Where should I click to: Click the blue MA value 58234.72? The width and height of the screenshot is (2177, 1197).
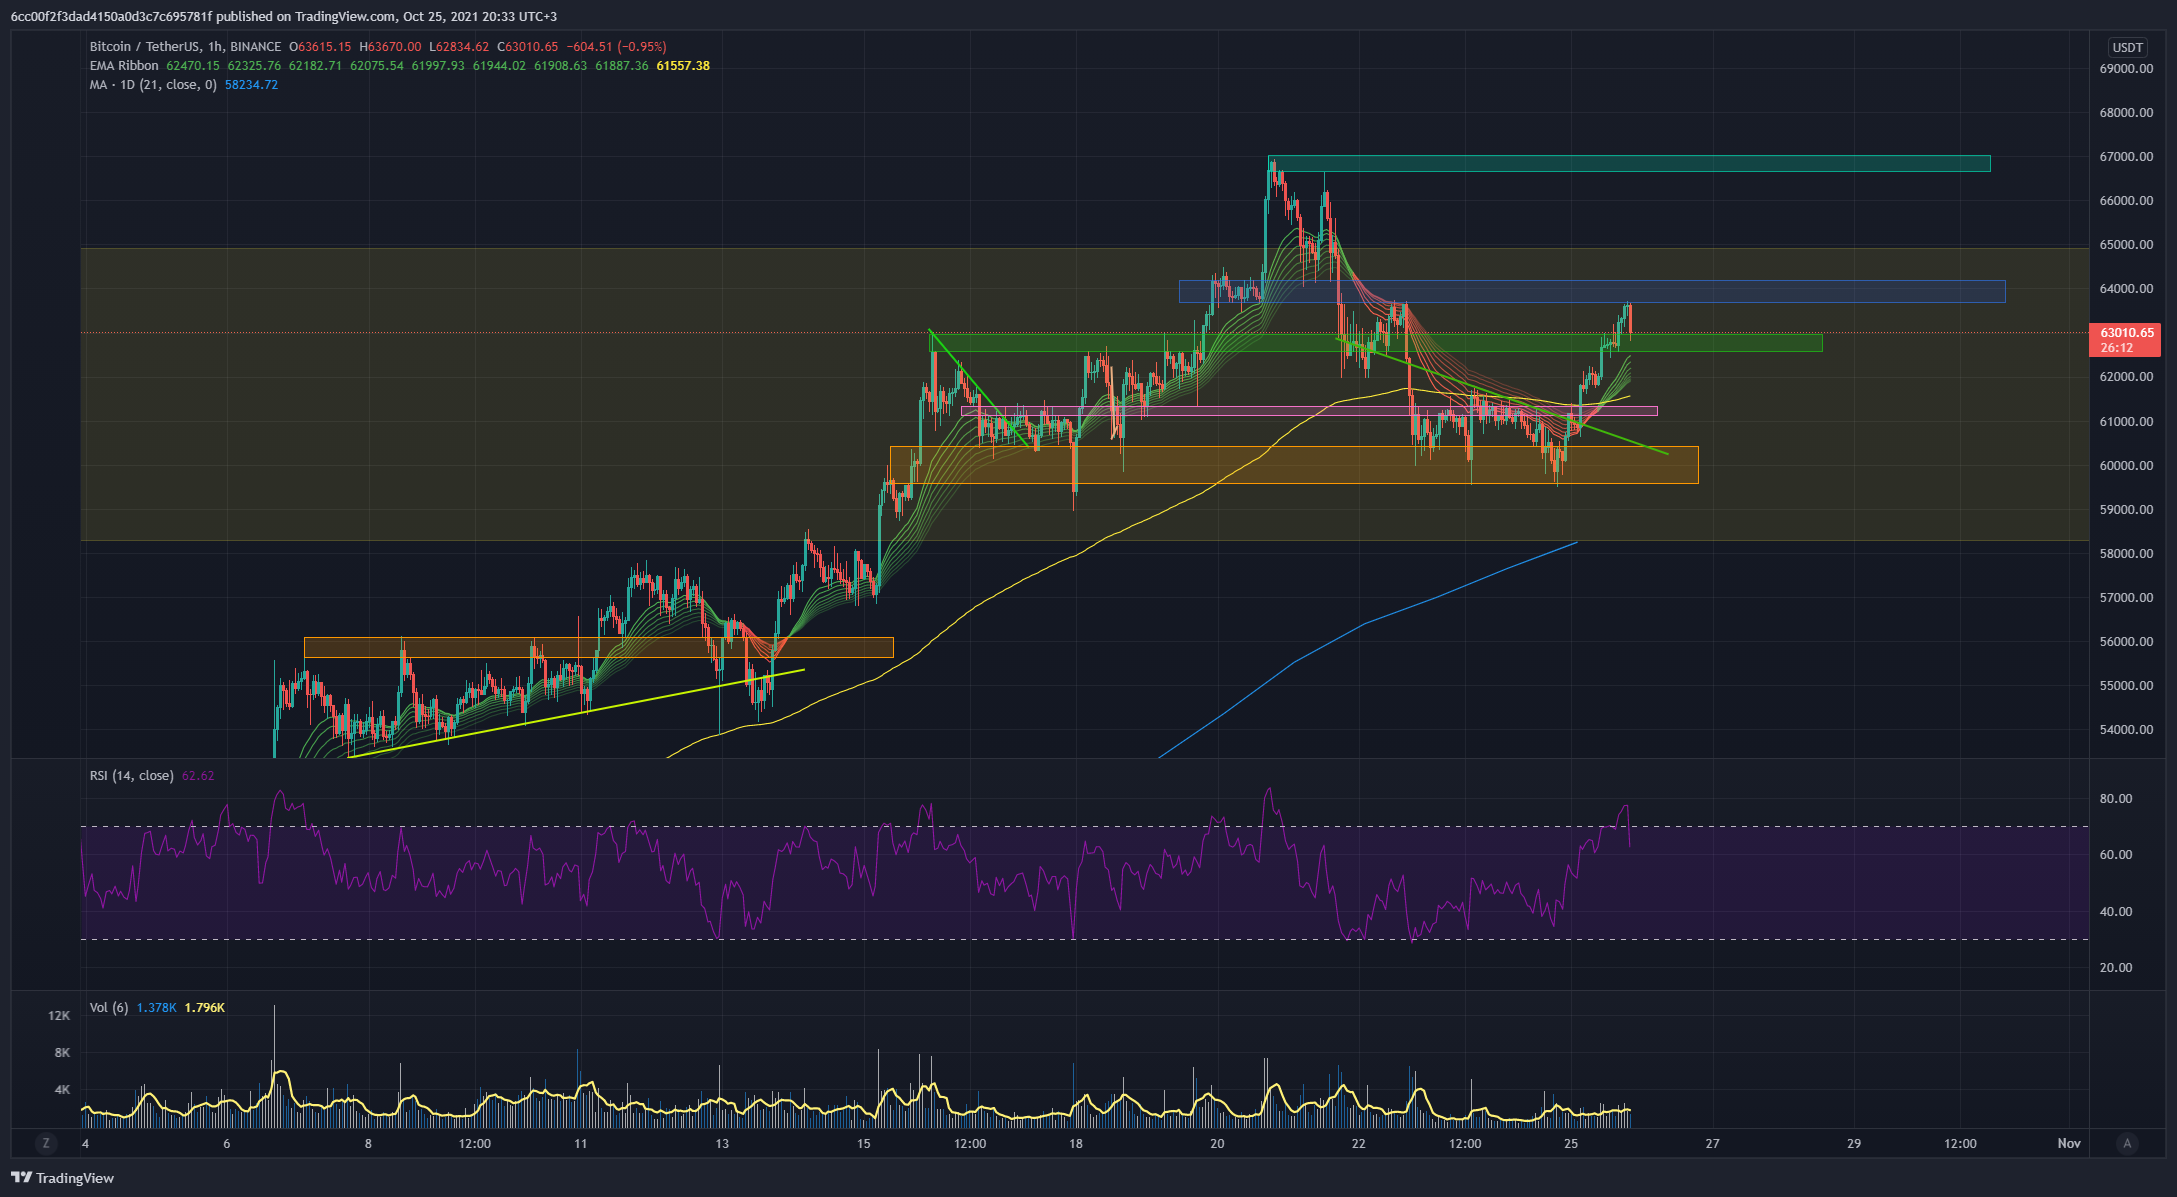pos(251,85)
